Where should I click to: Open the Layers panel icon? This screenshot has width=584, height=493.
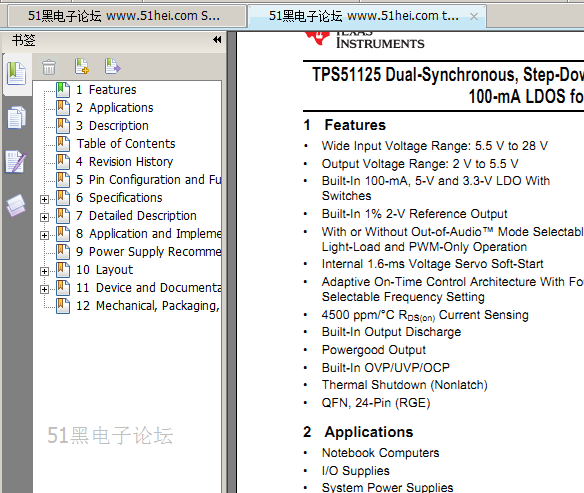pos(16,205)
